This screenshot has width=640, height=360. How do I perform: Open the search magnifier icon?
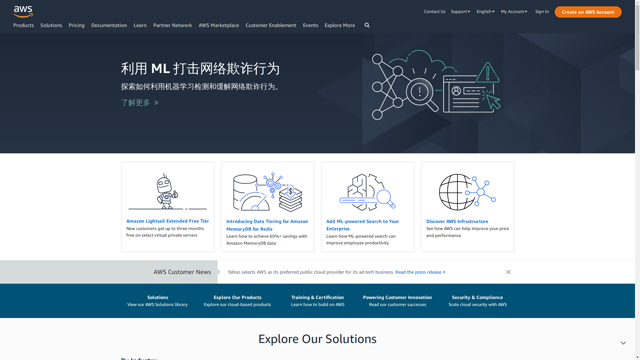point(367,25)
